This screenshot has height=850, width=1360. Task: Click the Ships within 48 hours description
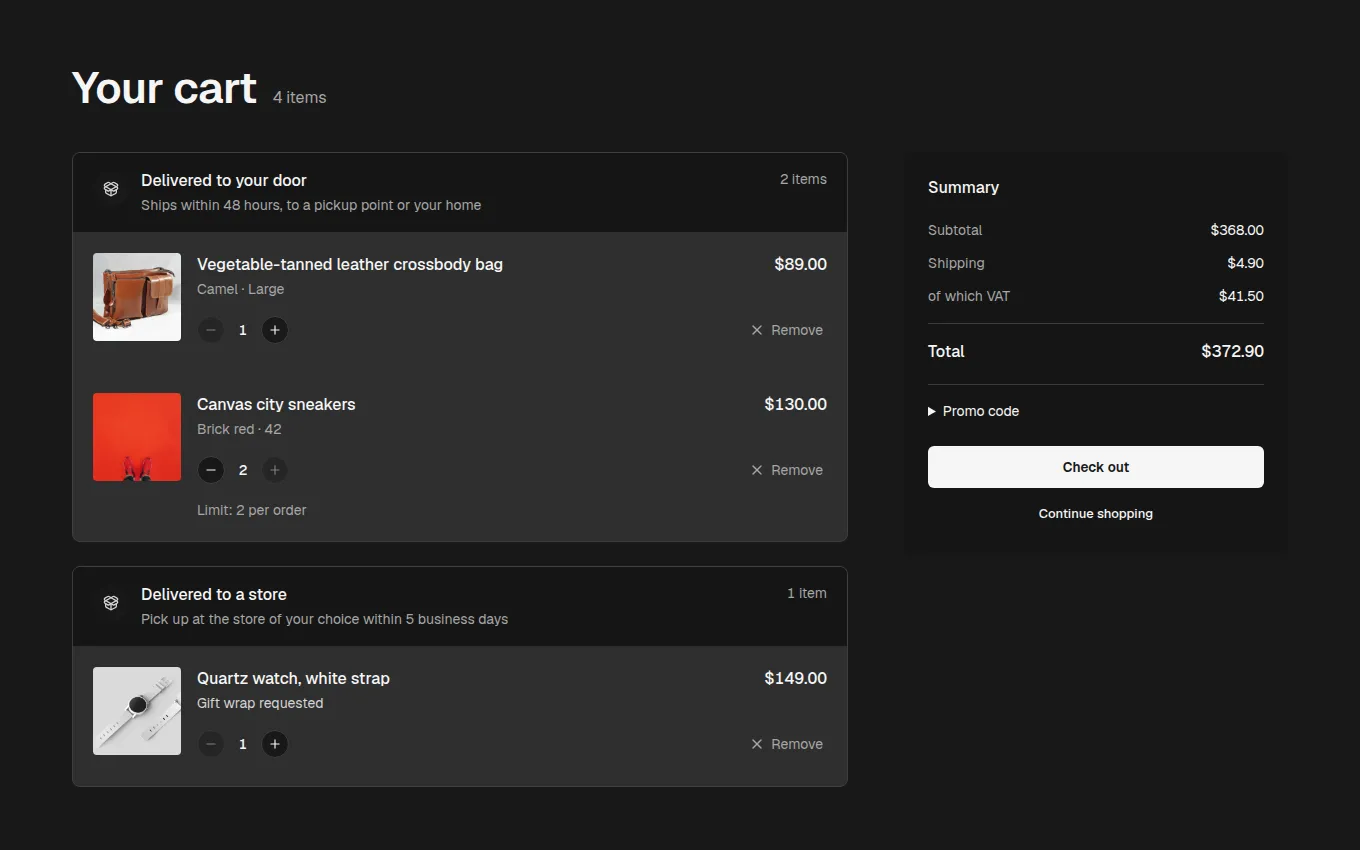tap(311, 205)
